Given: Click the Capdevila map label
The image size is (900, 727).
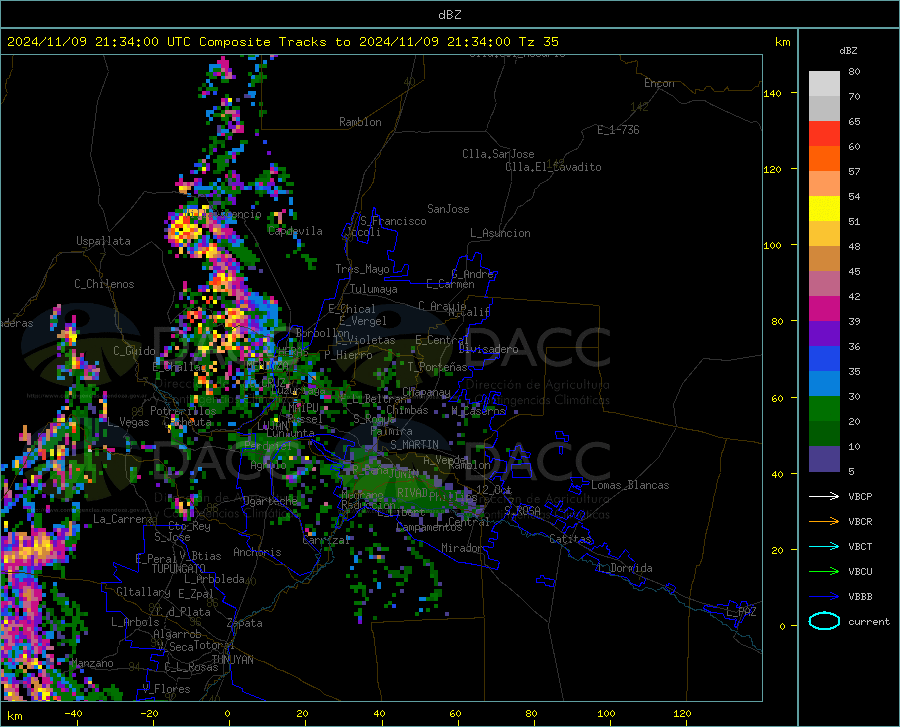Looking at the screenshot, I should [x=295, y=231].
